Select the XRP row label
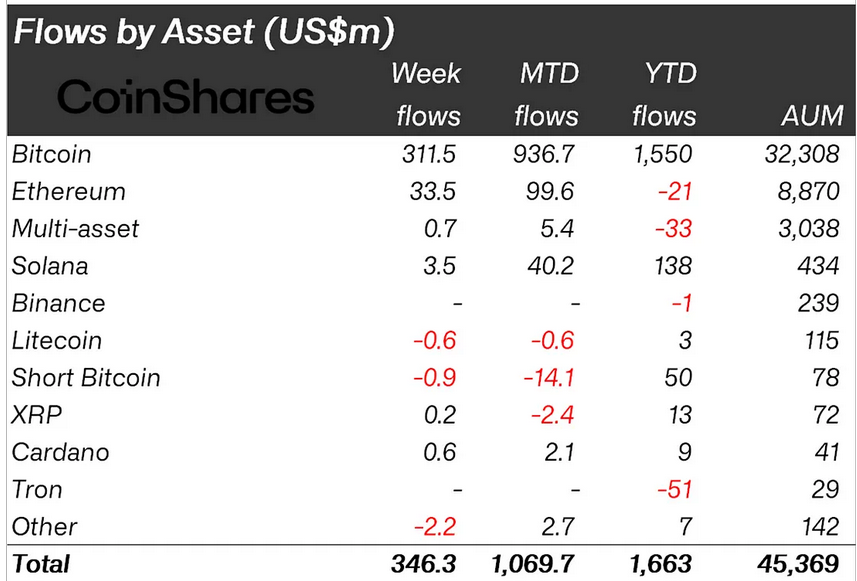The width and height of the screenshot is (857, 581). (x=37, y=415)
